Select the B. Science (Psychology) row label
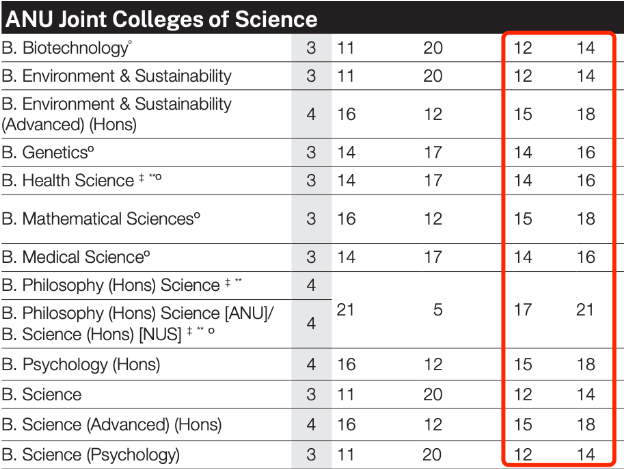The width and height of the screenshot is (633, 469). pos(90,455)
